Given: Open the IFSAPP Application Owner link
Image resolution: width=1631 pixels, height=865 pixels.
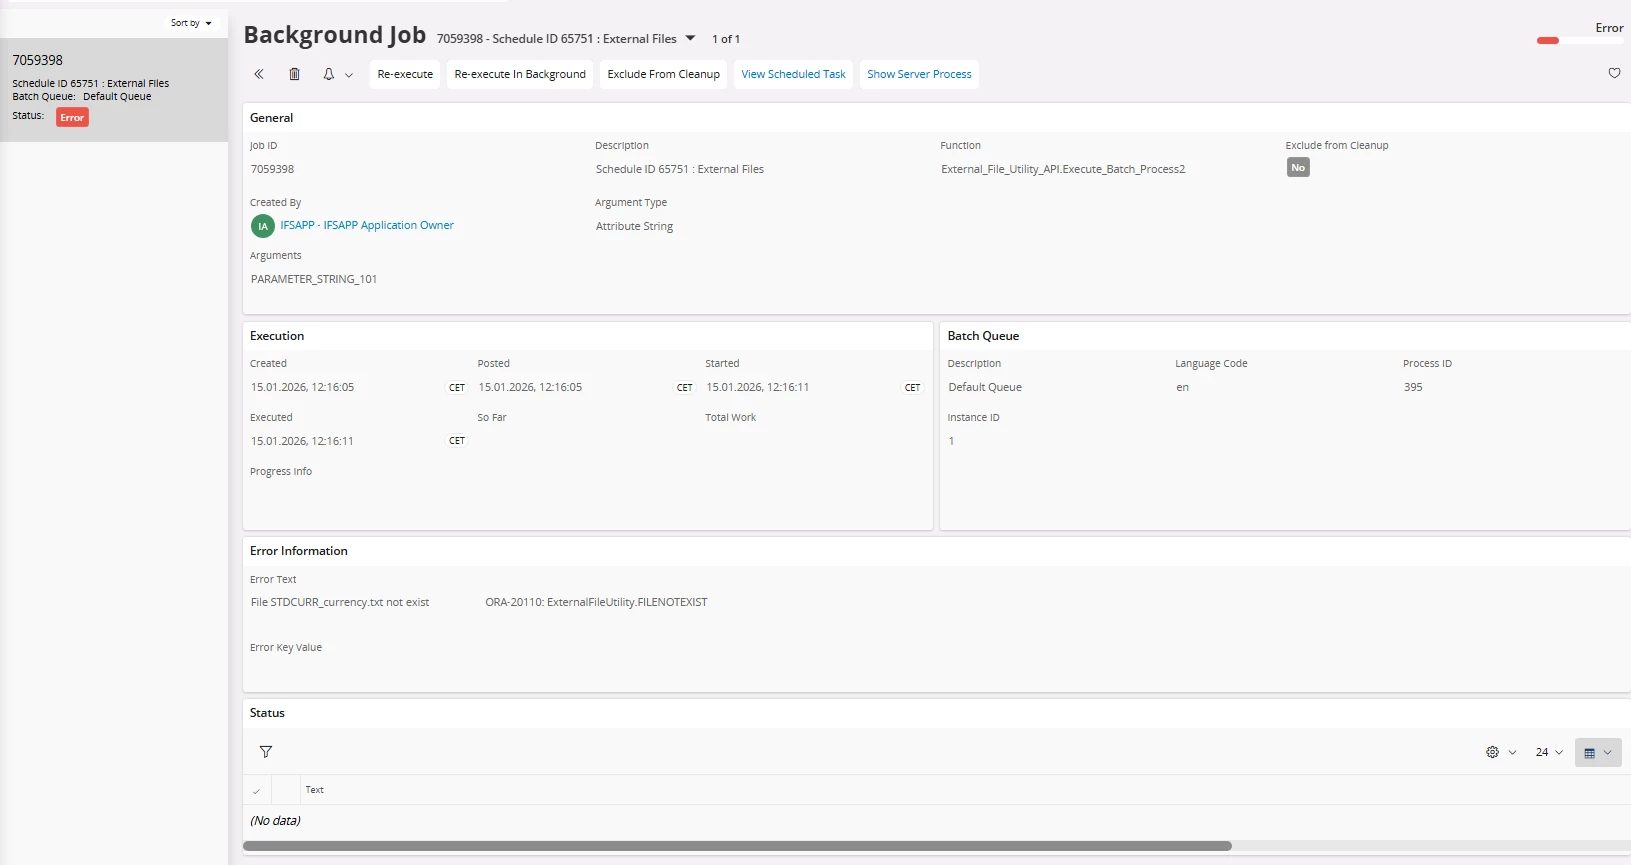Looking at the screenshot, I should tap(367, 225).
